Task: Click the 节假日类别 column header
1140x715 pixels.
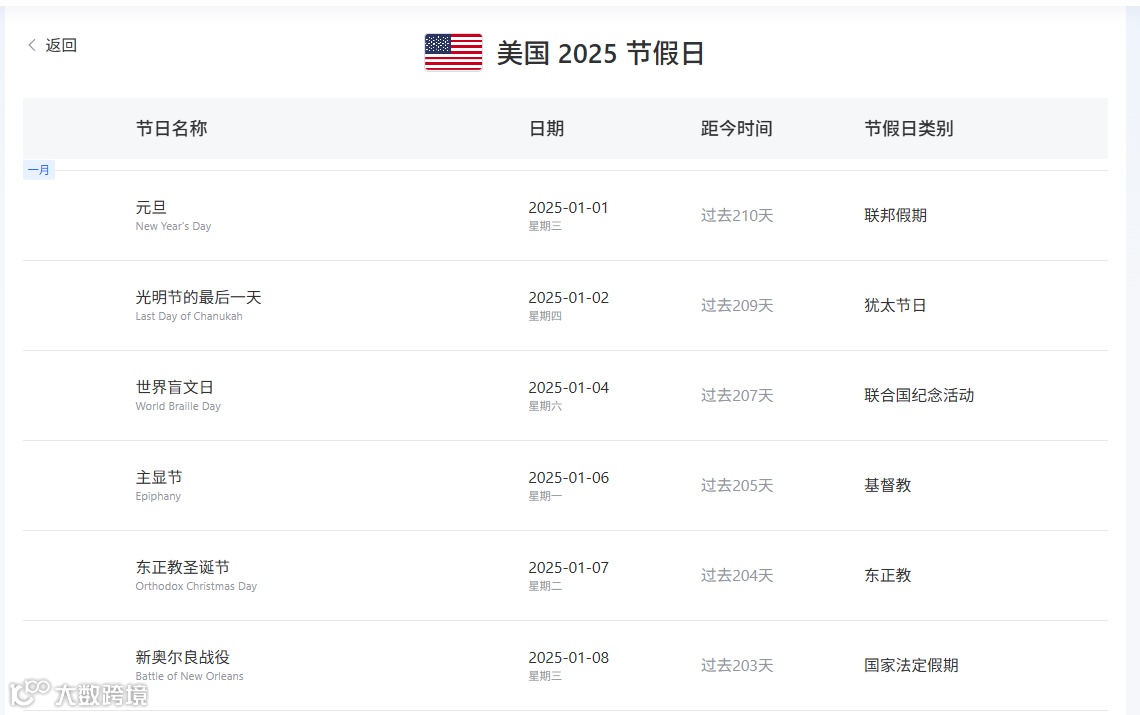Action: (x=909, y=129)
